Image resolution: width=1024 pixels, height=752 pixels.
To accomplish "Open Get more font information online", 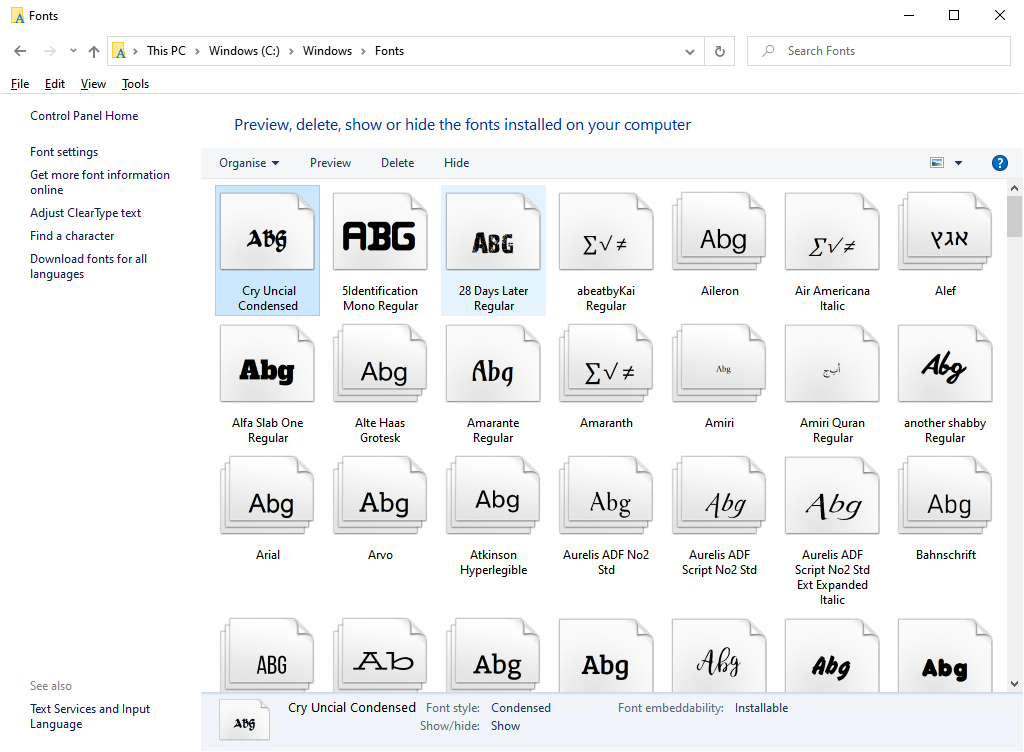I will tap(99, 182).
